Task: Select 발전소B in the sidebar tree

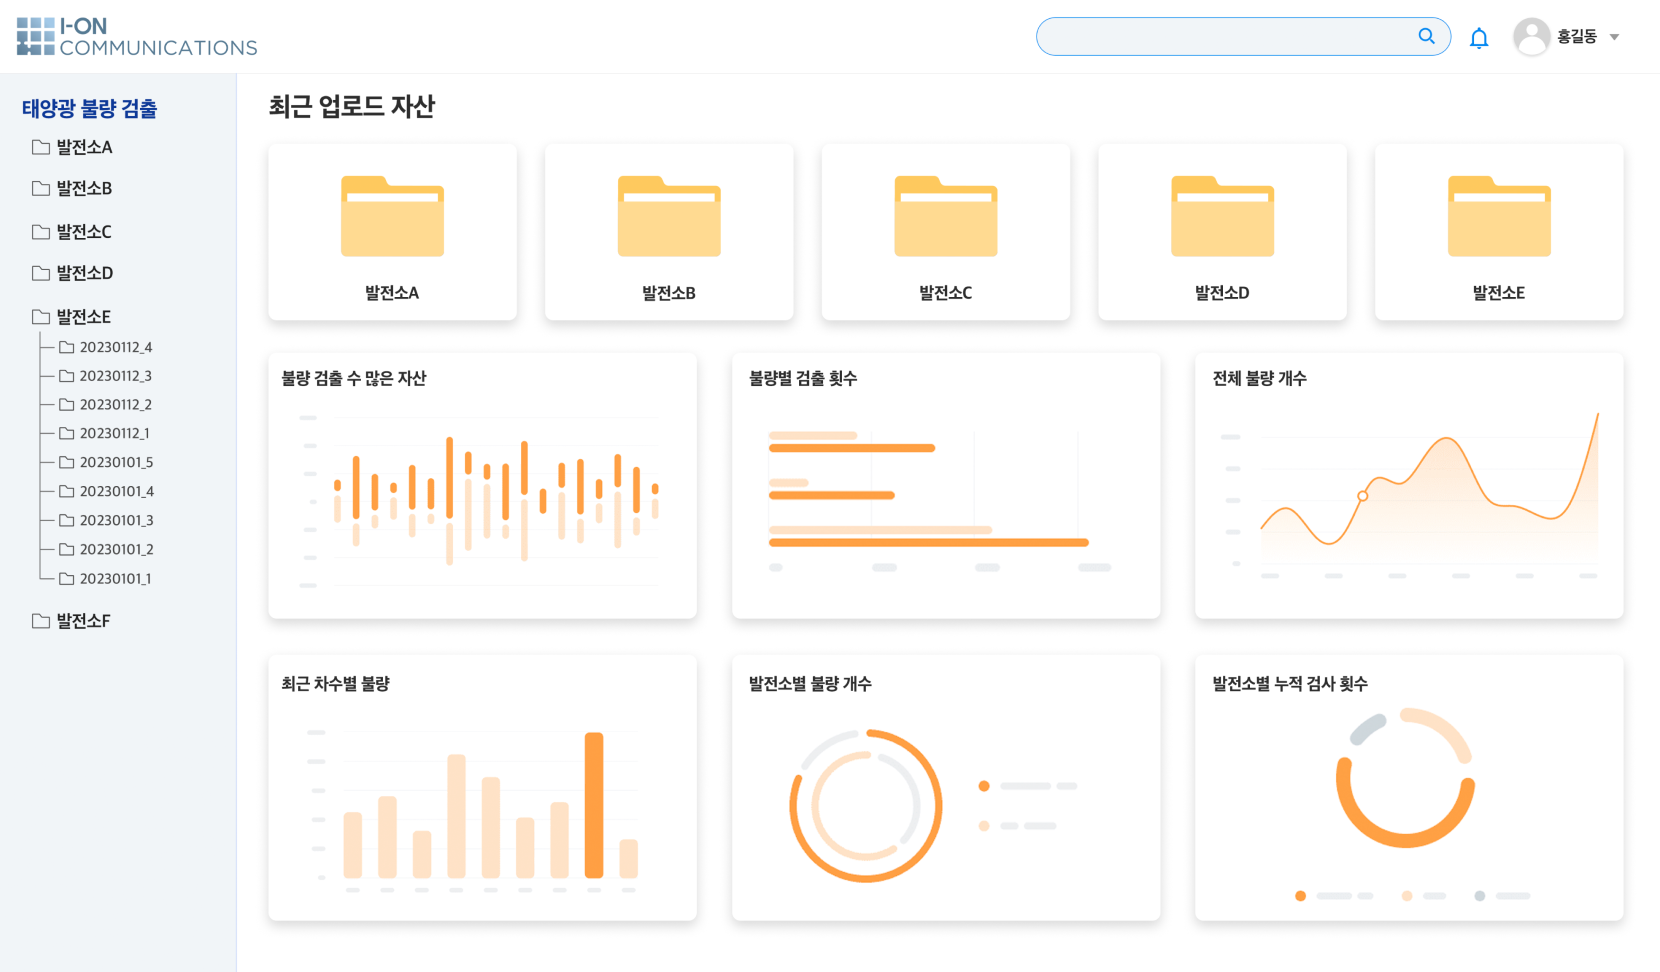Action: (x=84, y=188)
